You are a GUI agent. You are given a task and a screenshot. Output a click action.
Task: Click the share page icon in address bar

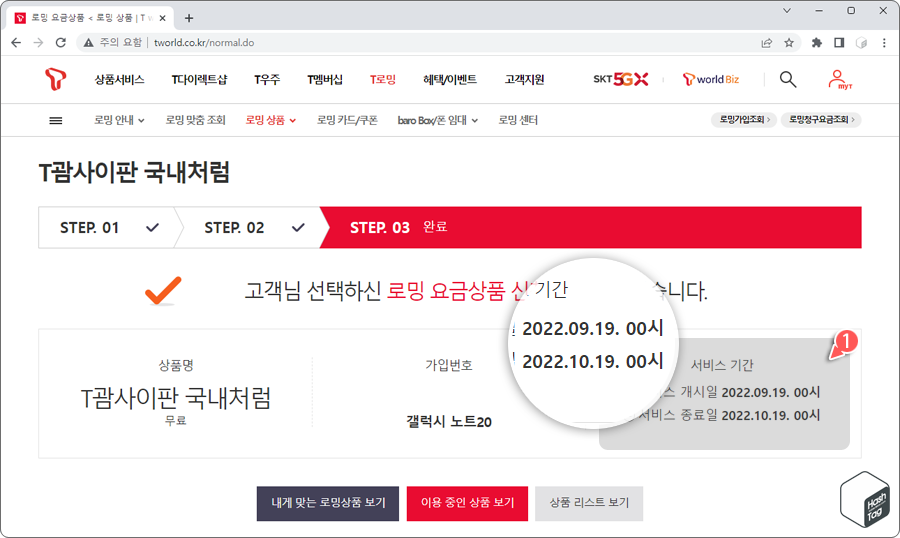tap(766, 42)
